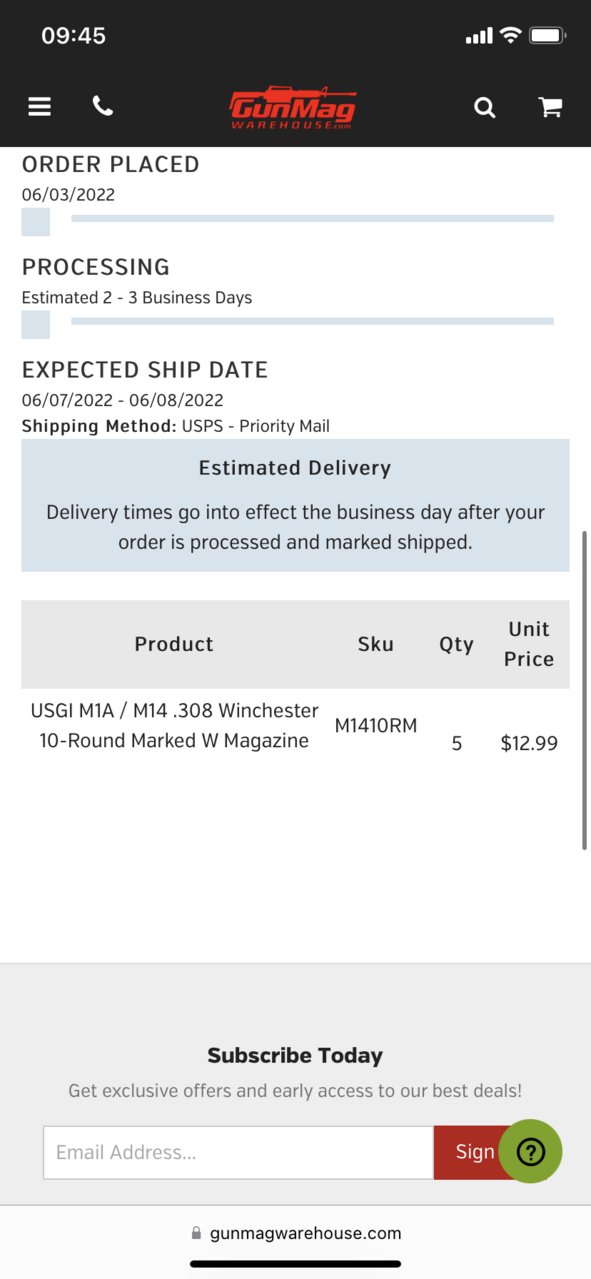Screen dimensions: 591x1279
Task: Tap the Estimated Delivery info box
Action: (295, 505)
